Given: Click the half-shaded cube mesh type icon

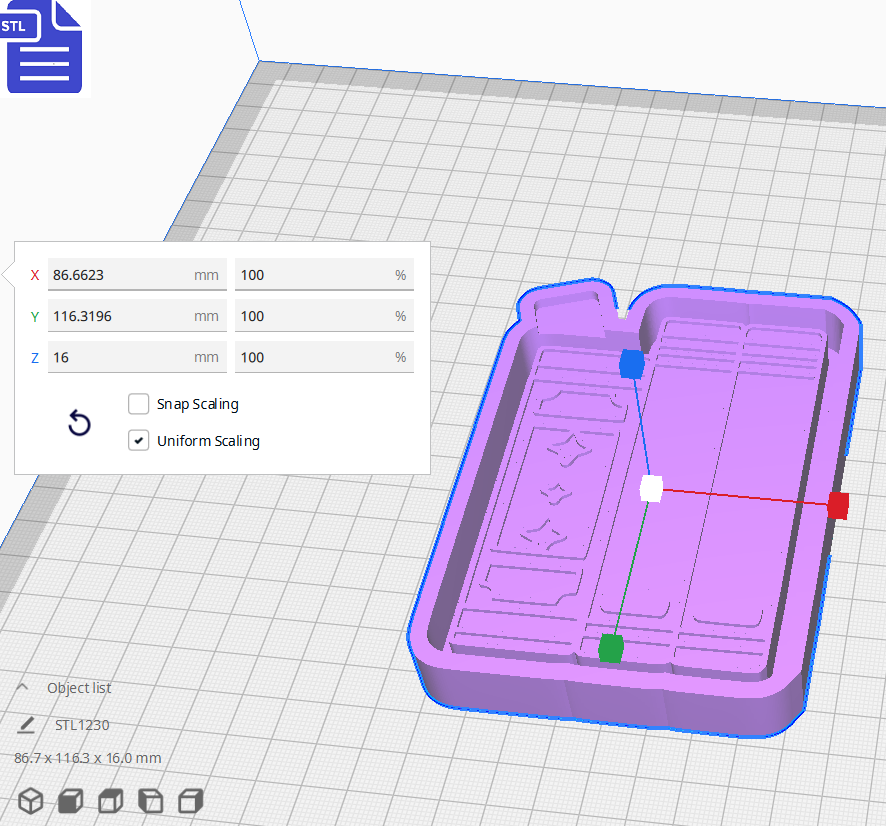Looking at the screenshot, I should click(x=110, y=800).
